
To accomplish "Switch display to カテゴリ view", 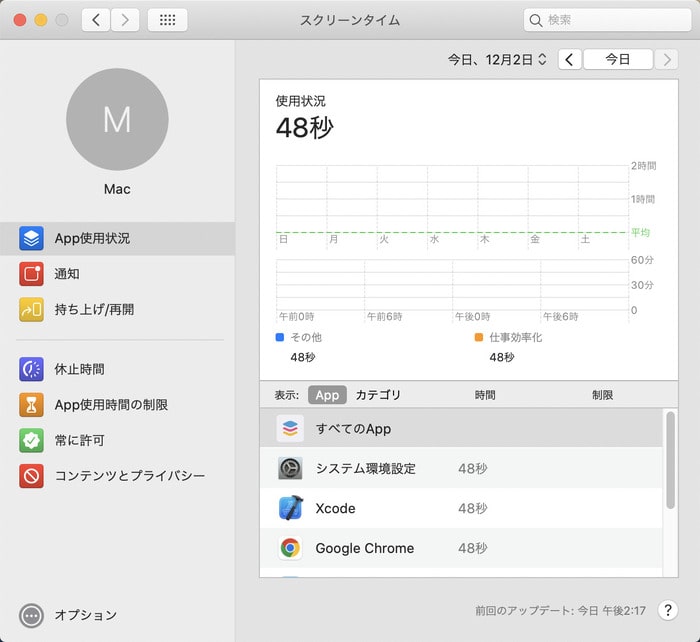I will pyautogui.click(x=378, y=395).
